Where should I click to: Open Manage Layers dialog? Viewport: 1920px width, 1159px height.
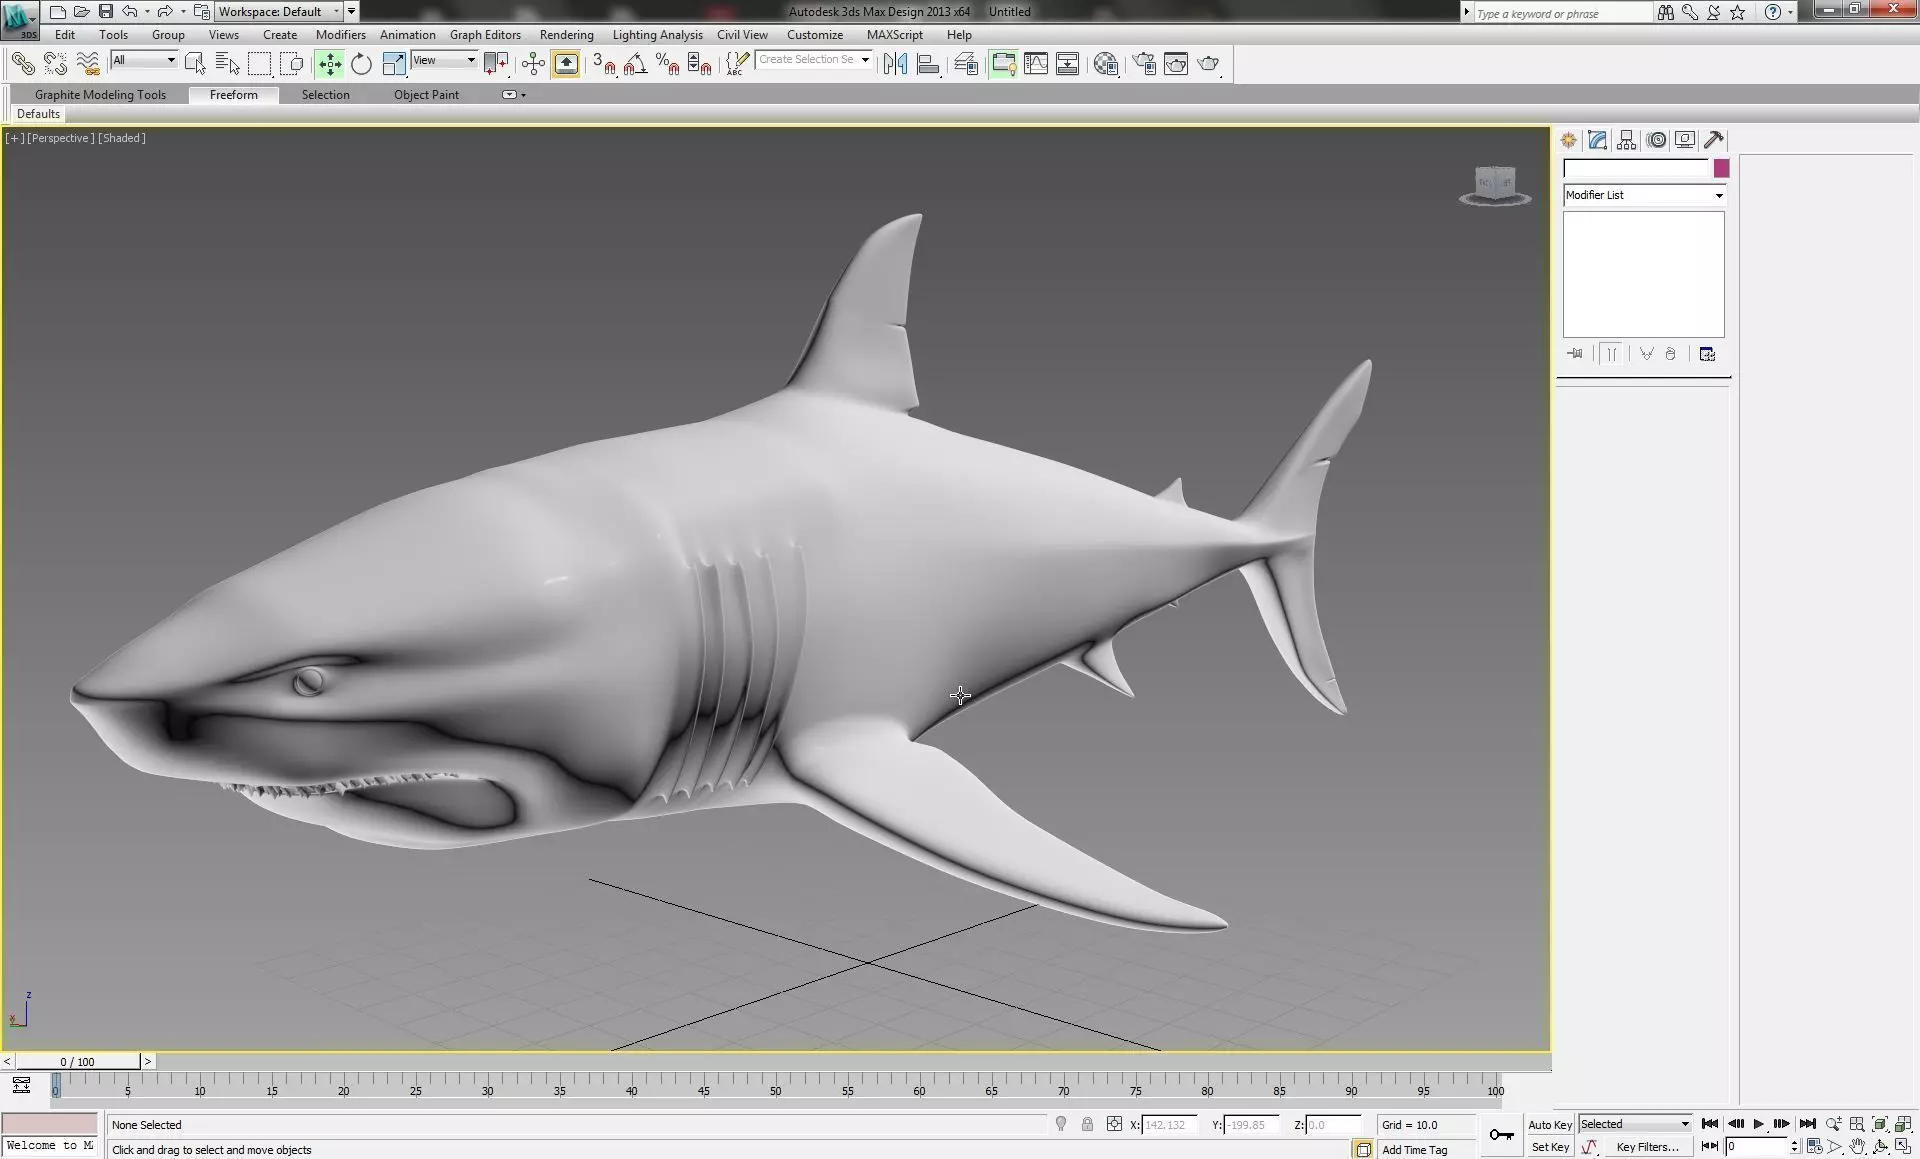click(x=965, y=64)
